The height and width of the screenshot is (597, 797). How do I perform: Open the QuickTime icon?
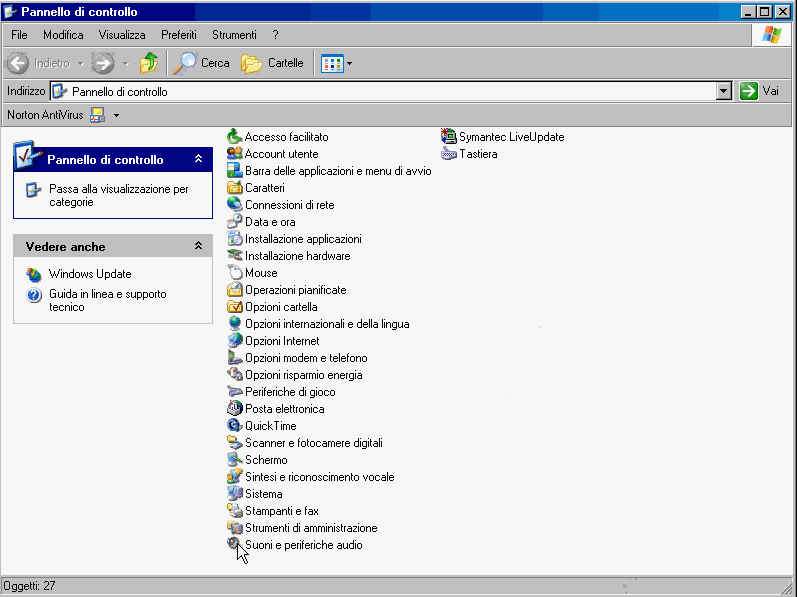point(234,426)
